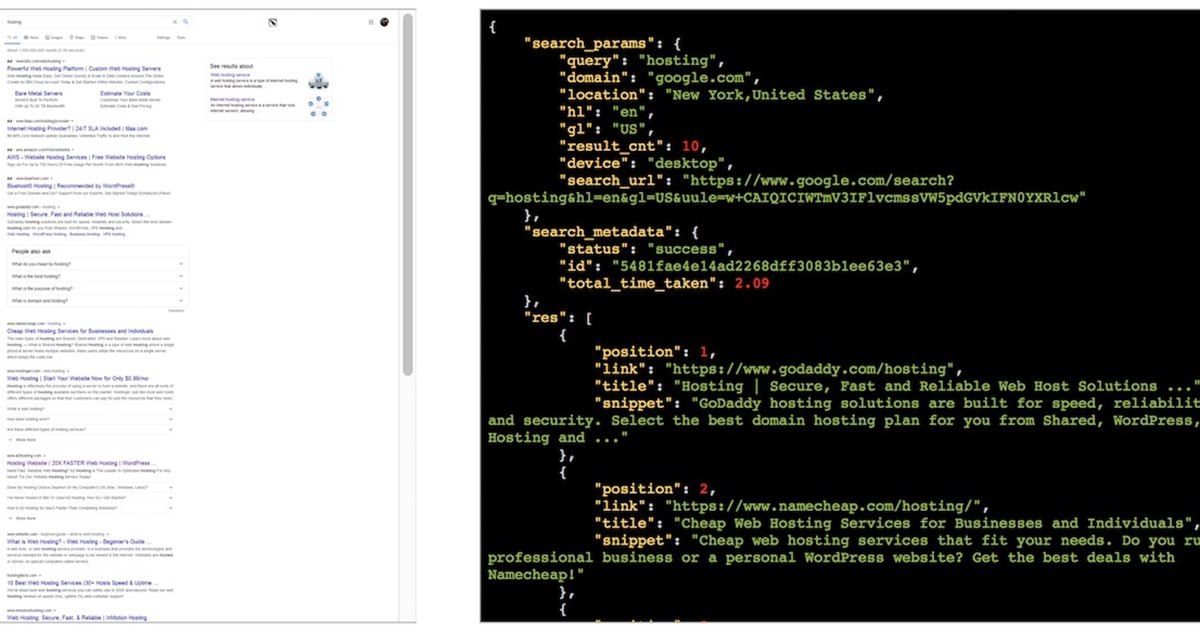Viewport: 1200px width, 628px height.
Task: Click the magnifier search icon
Action: 185,21
